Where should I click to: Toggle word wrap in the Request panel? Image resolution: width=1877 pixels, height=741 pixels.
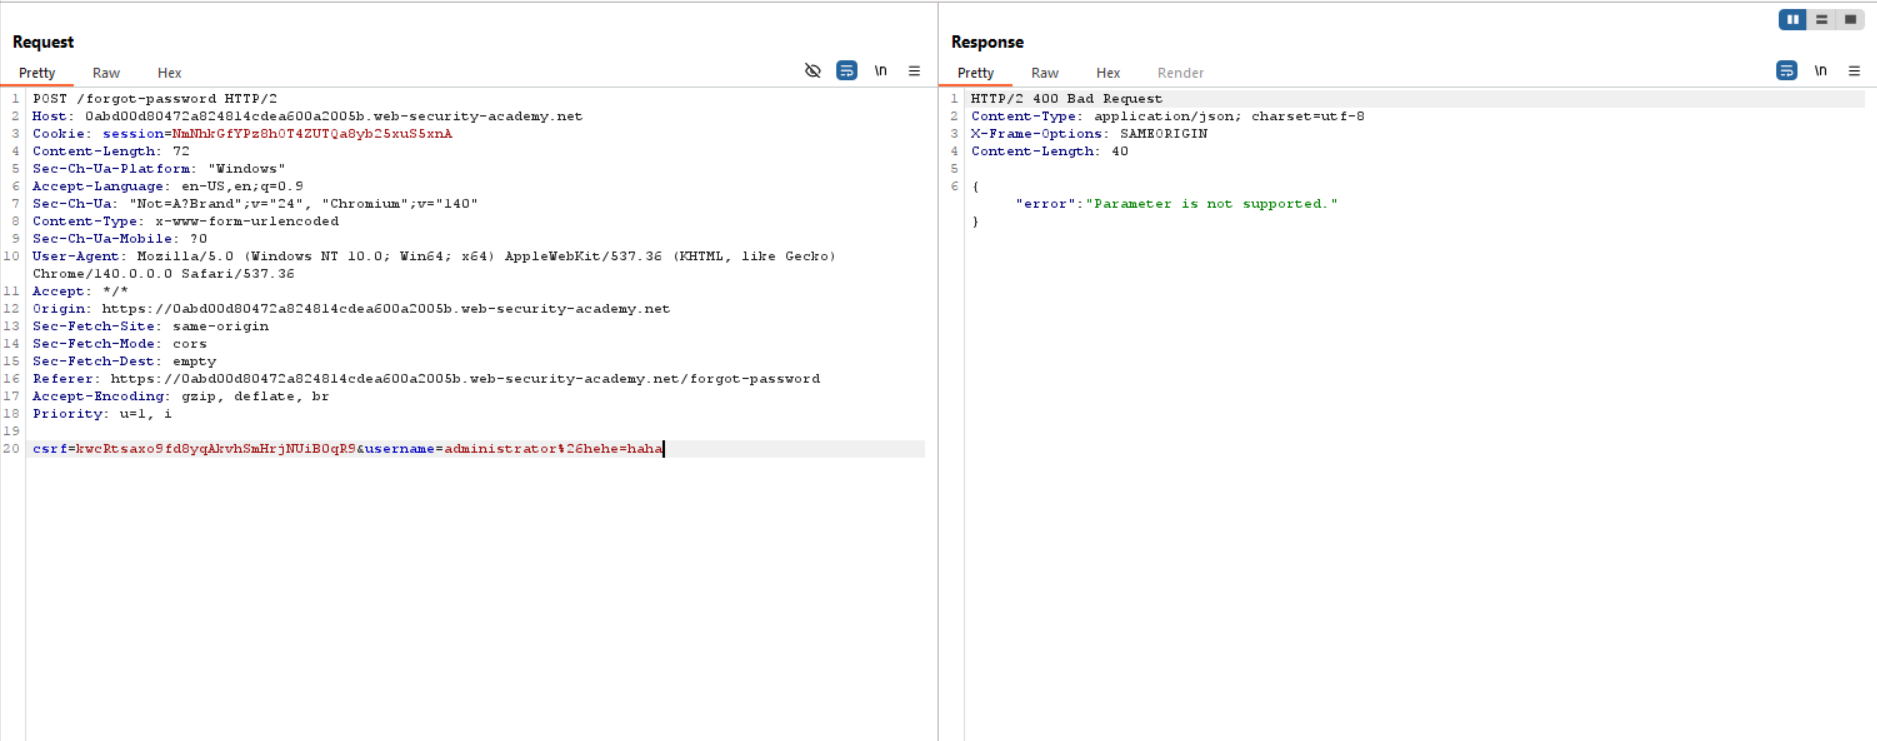point(846,71)
